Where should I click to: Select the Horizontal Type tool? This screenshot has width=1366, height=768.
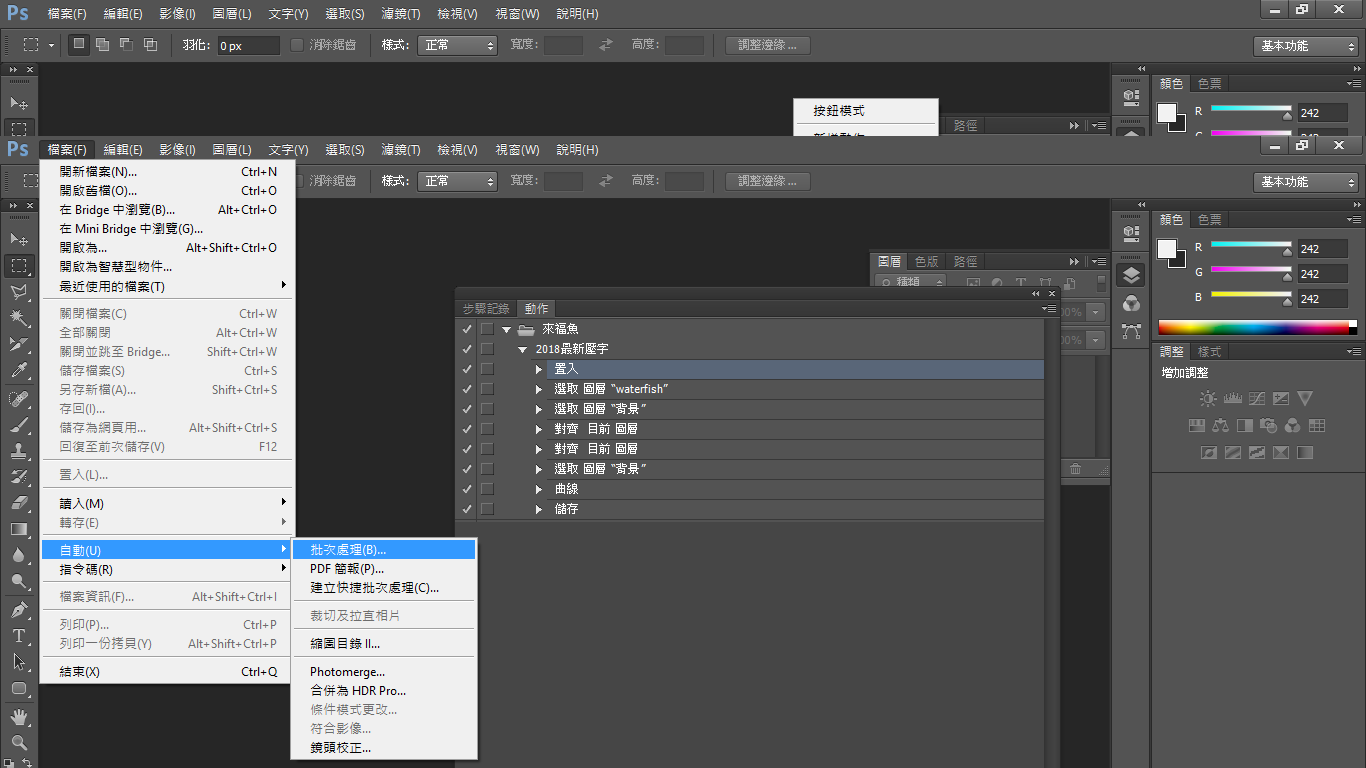[19, 636]
